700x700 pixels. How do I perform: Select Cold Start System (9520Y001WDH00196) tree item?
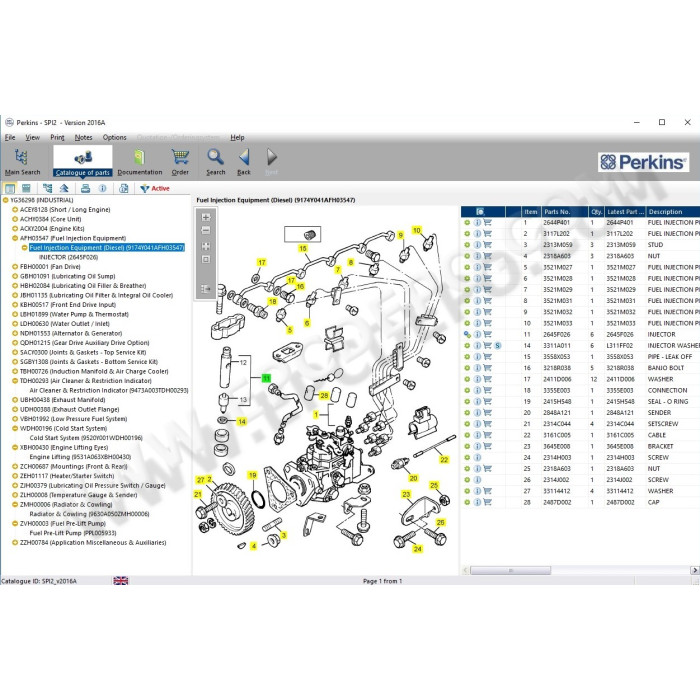click(86, 438)
